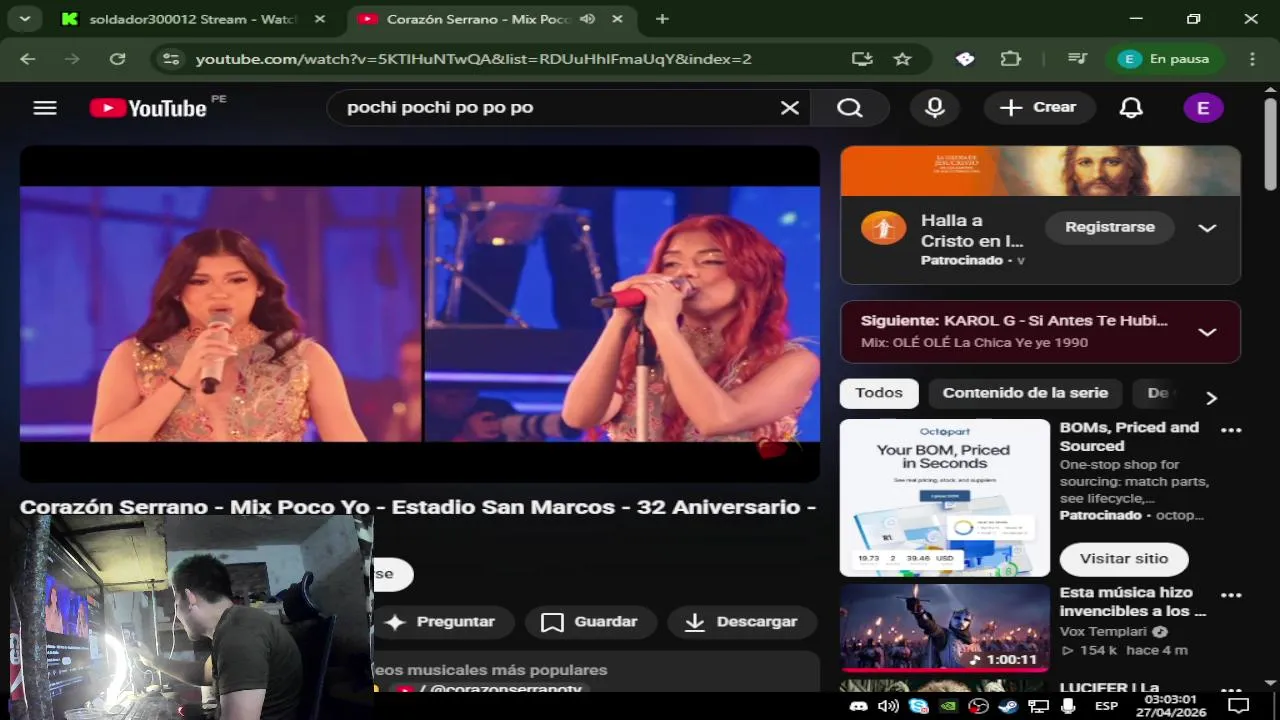This screenshot has width=1280, height=720.
Task: Clear the search box with X
Action: (x=790, y=108)
